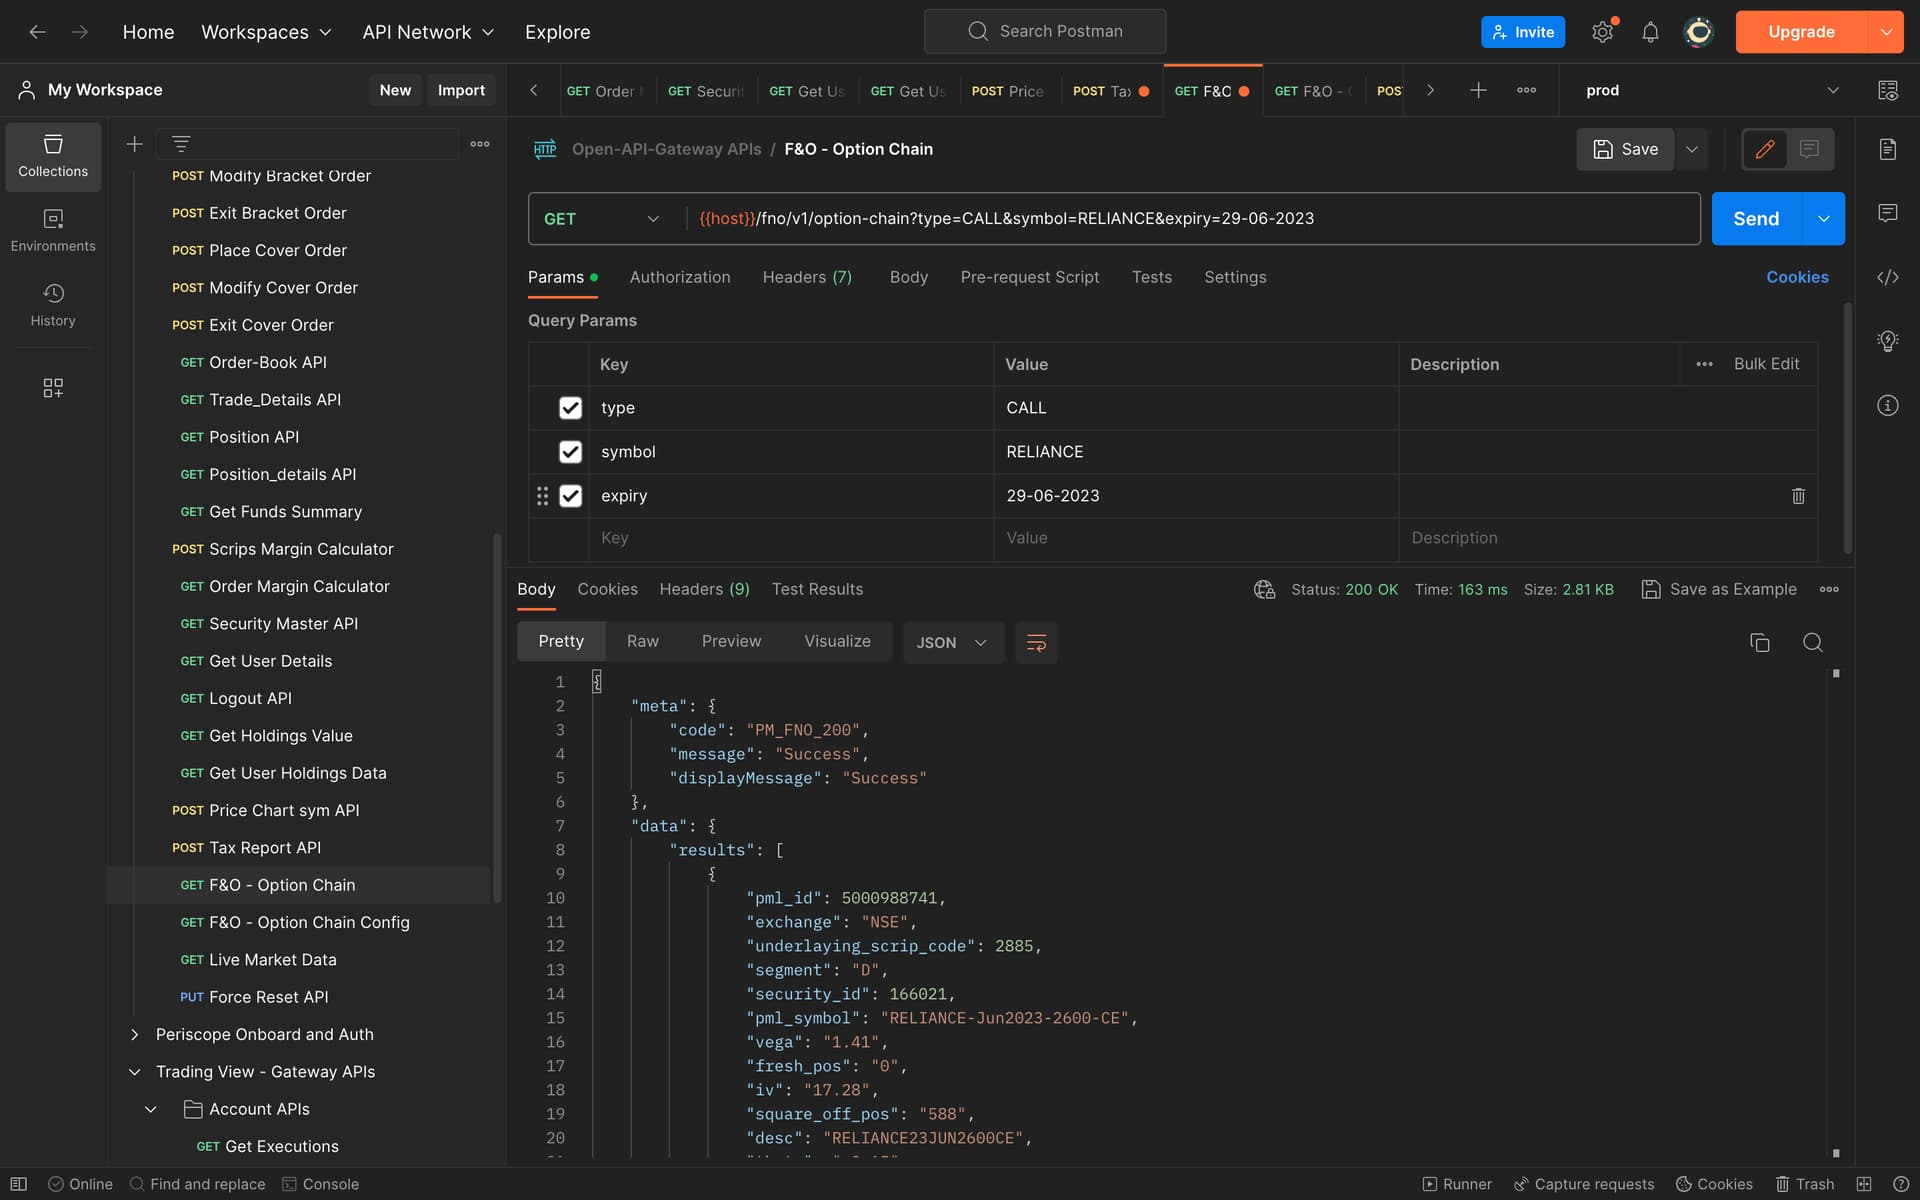Open the user avatar menu
The image size is (1920, 1200).
click(1698, 32)
